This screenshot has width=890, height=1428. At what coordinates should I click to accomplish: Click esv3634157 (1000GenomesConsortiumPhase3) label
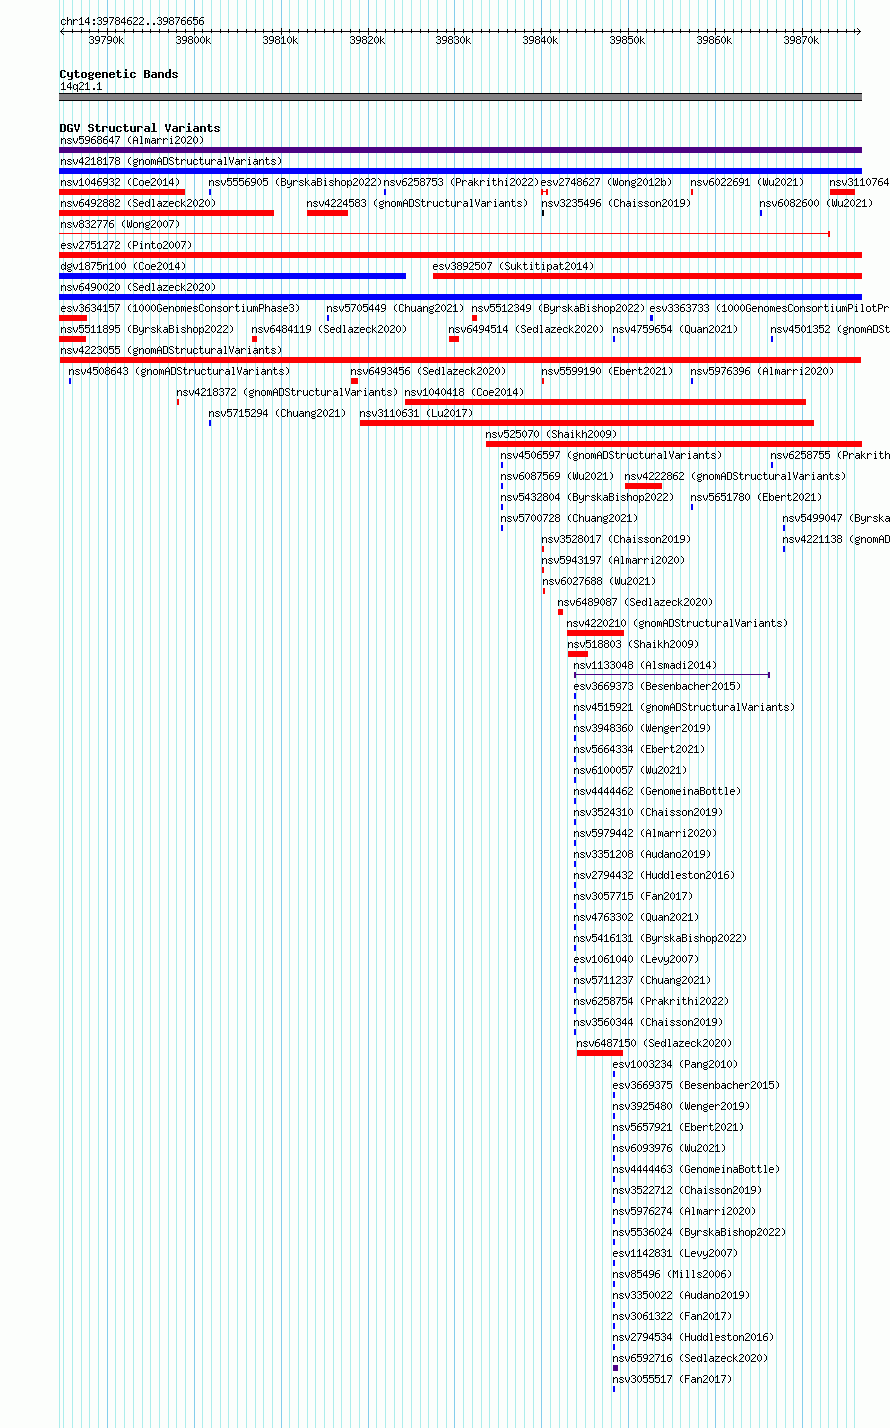(180, 308)
